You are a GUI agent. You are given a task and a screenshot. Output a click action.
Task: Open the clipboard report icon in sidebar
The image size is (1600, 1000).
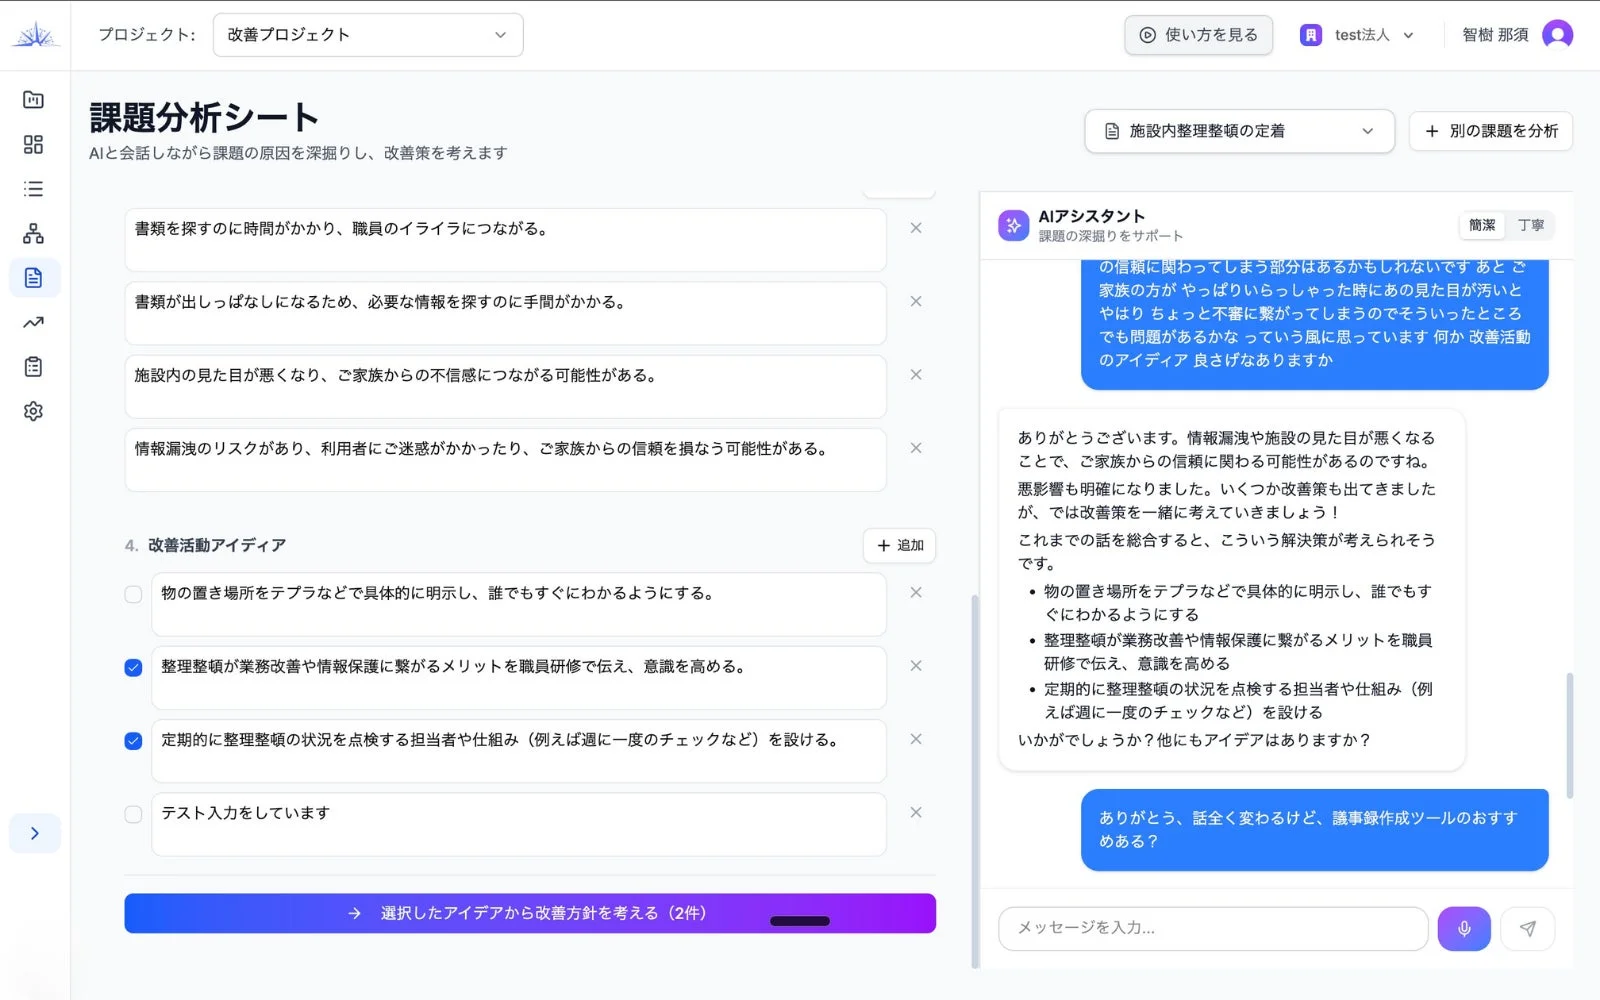[x=33, y=366]
